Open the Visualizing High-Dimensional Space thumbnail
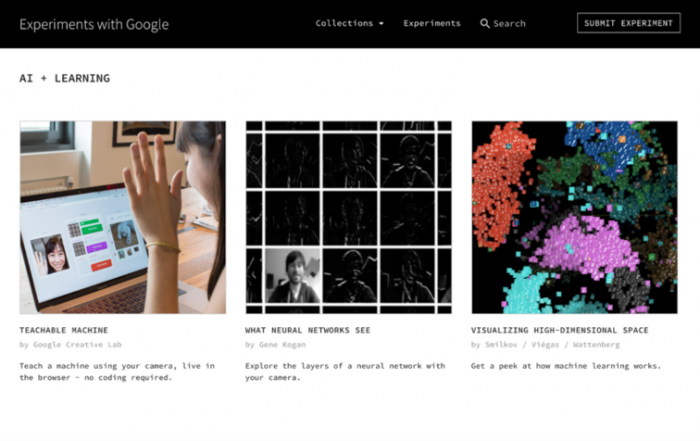The width and height of the screenshot is (700, 441). tap(575, 217)
